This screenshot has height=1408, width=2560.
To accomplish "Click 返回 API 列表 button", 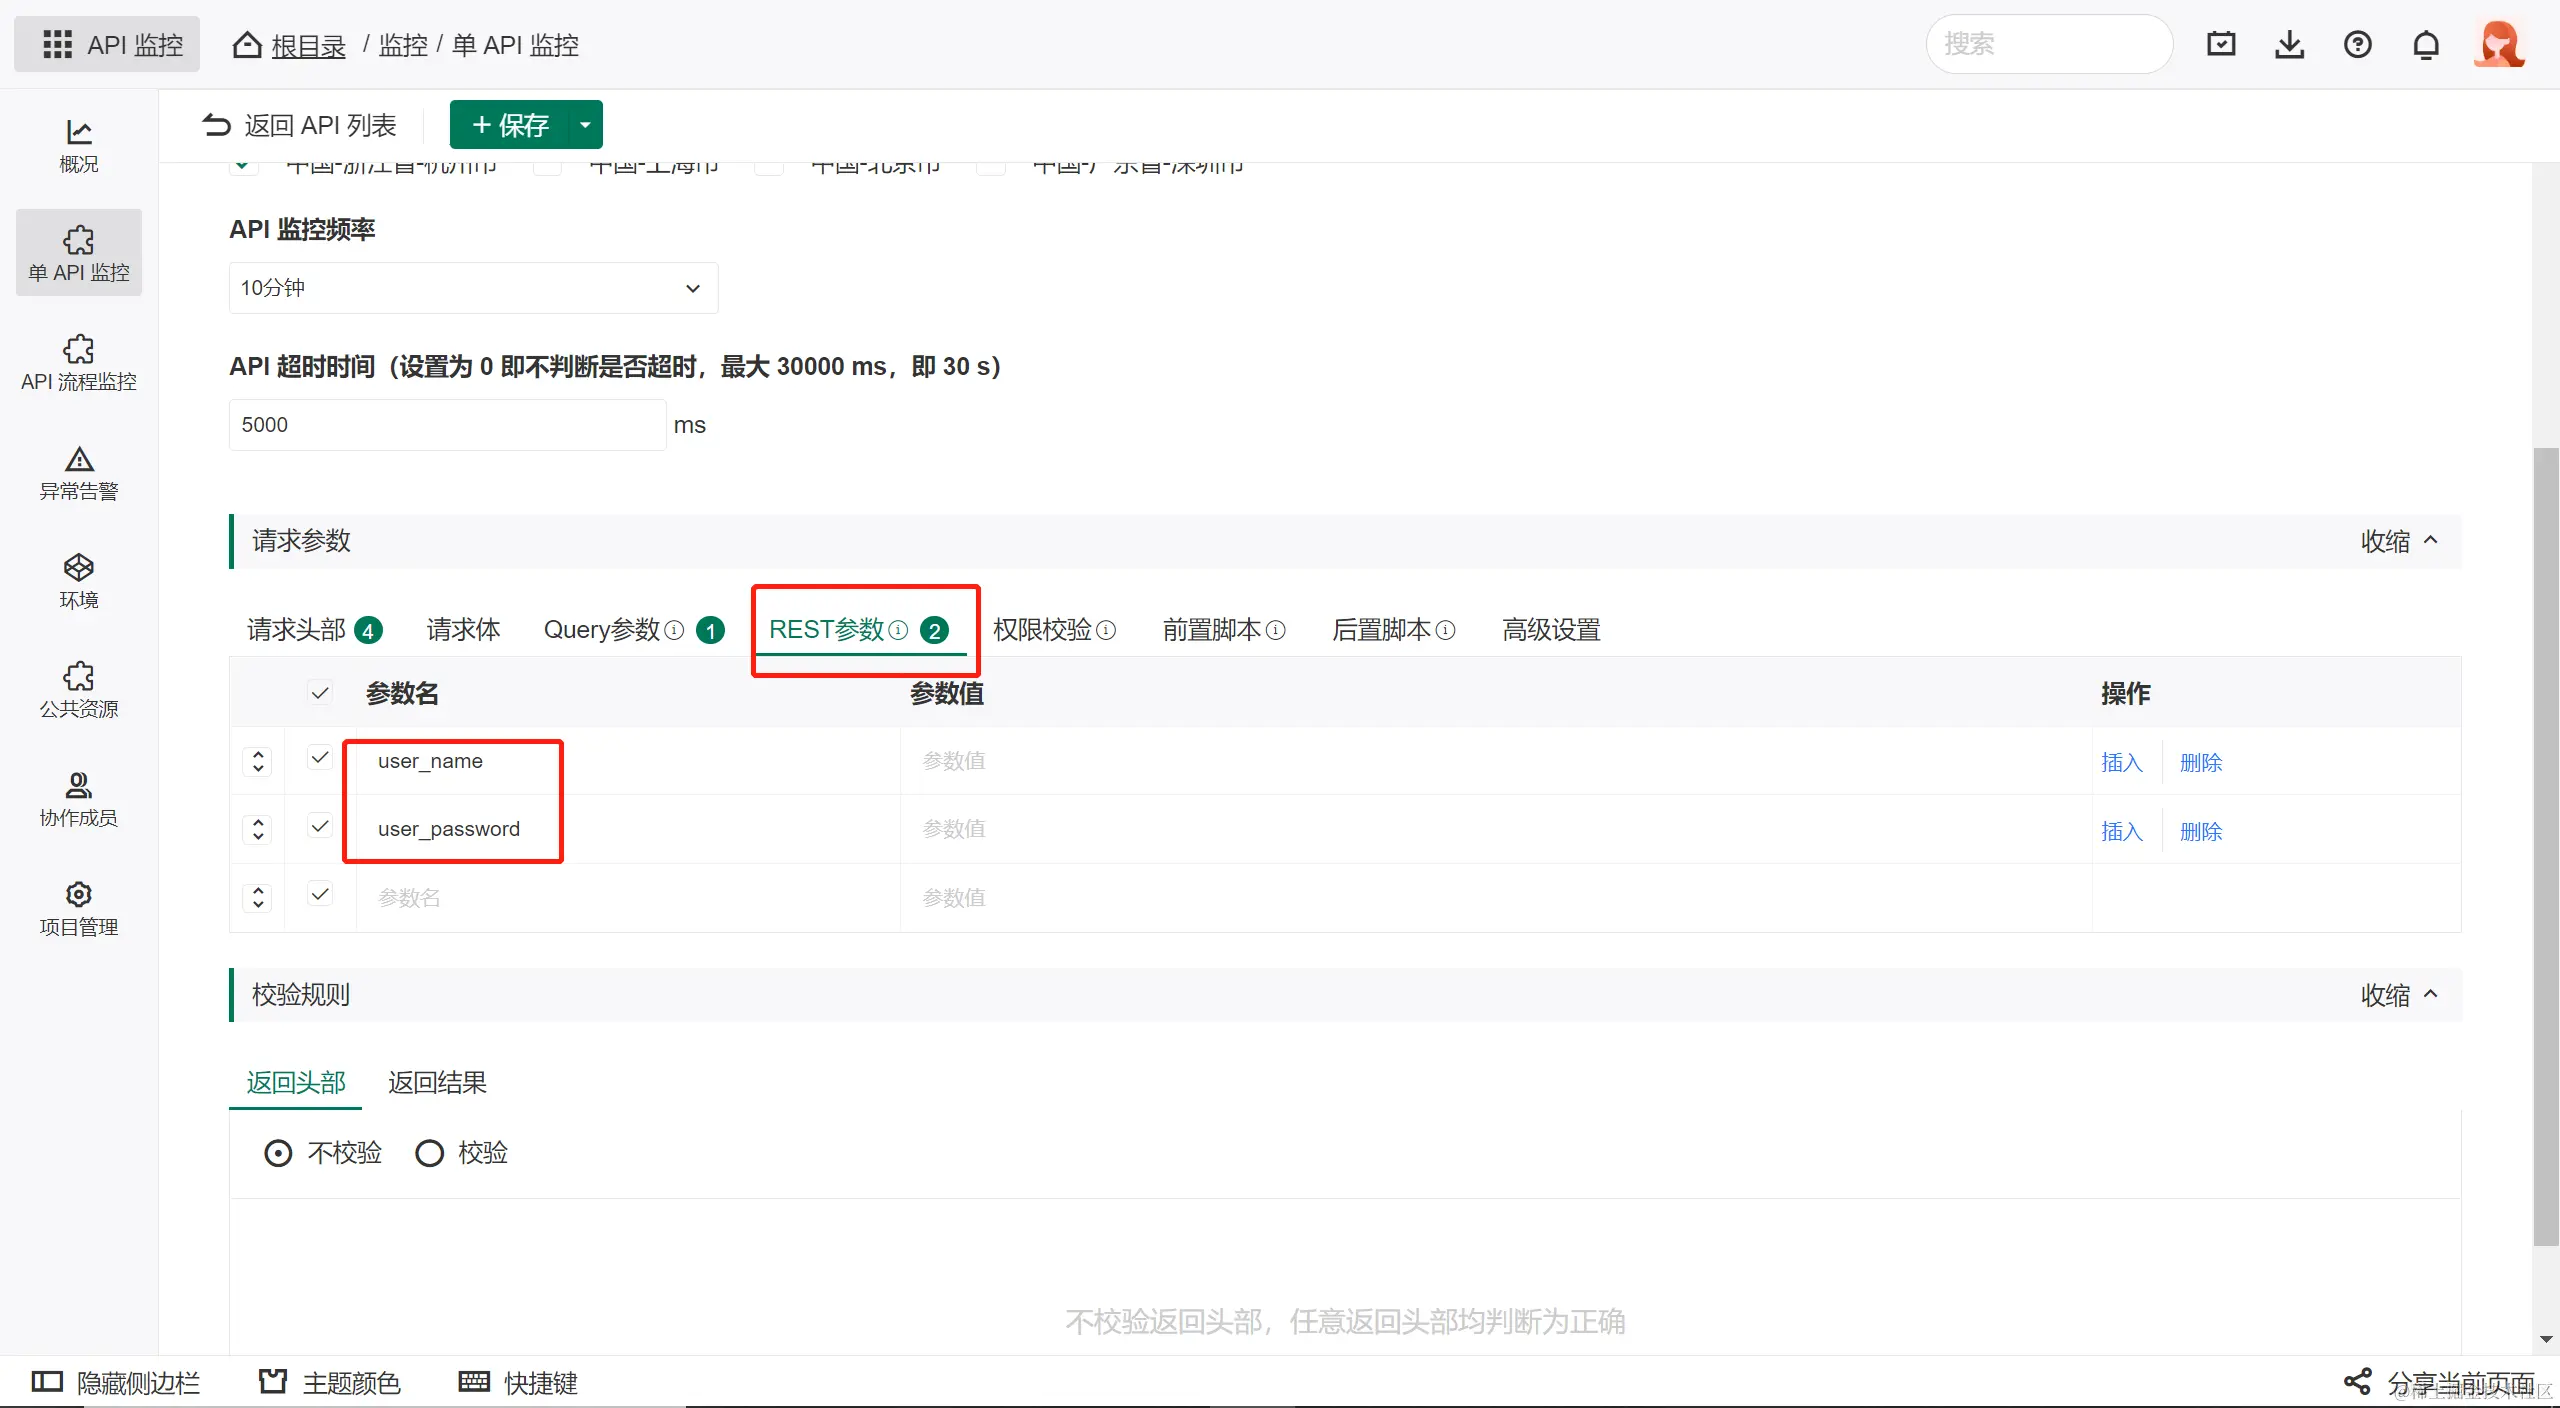I will pos(299,125).
